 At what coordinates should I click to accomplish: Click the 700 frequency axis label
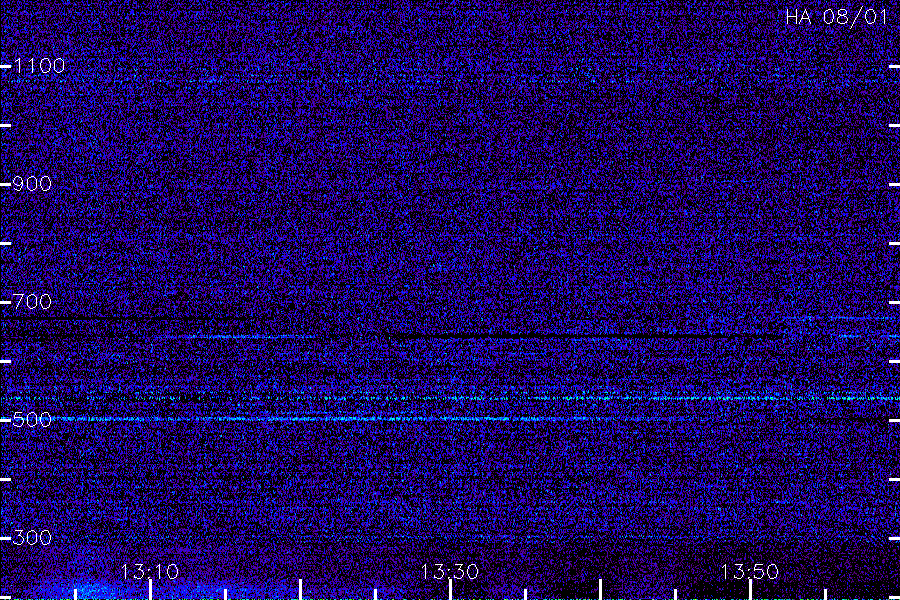click(x=32, y=301)
